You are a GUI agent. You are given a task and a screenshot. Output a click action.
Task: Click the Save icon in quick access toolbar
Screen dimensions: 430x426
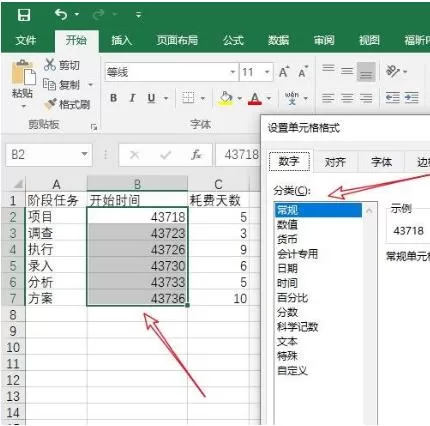pyautogui.click(x=24, y=15)
